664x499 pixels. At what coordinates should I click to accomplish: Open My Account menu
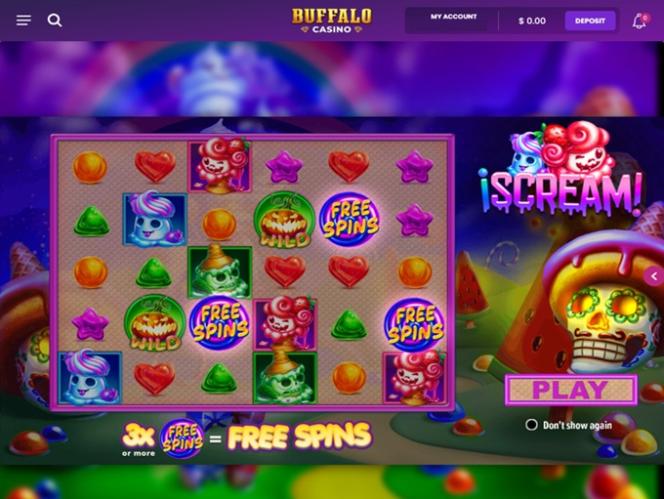click(x=453, y=17)
